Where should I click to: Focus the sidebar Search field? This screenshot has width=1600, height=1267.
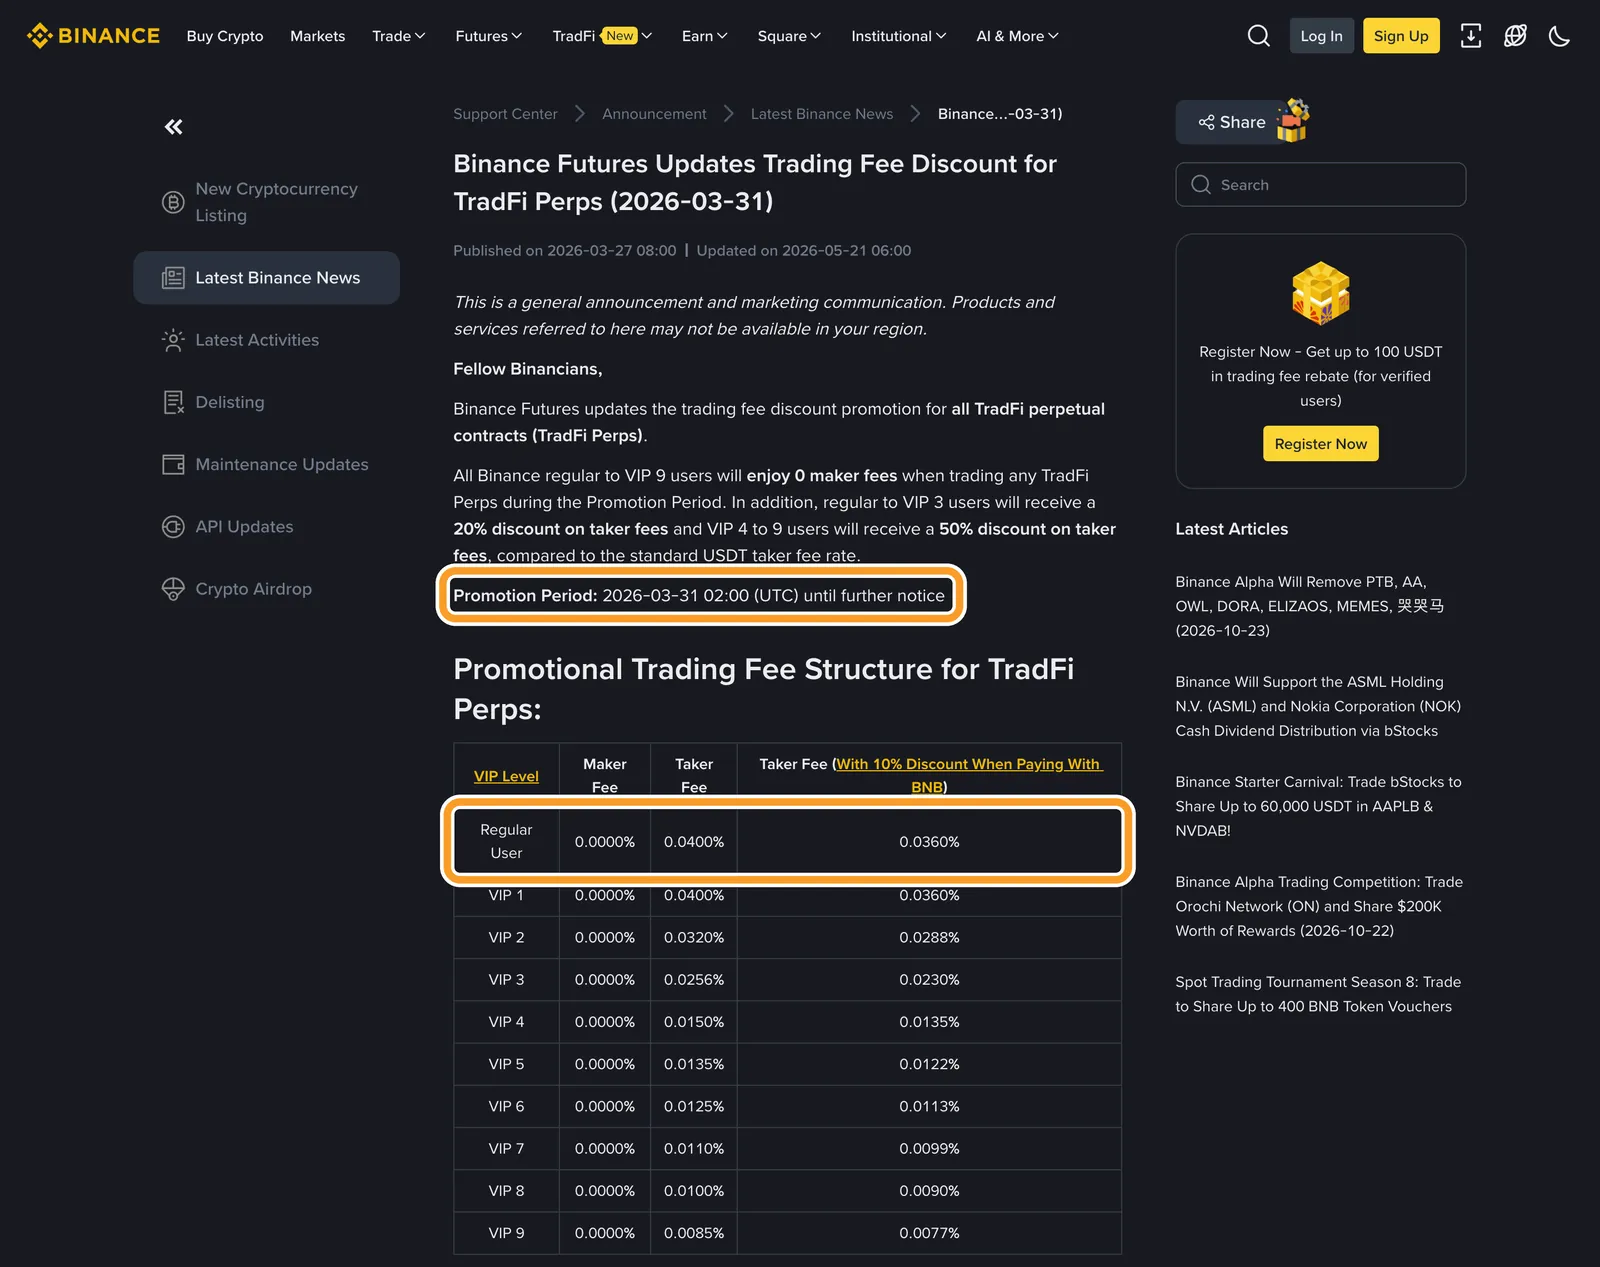coord(1320,185)
